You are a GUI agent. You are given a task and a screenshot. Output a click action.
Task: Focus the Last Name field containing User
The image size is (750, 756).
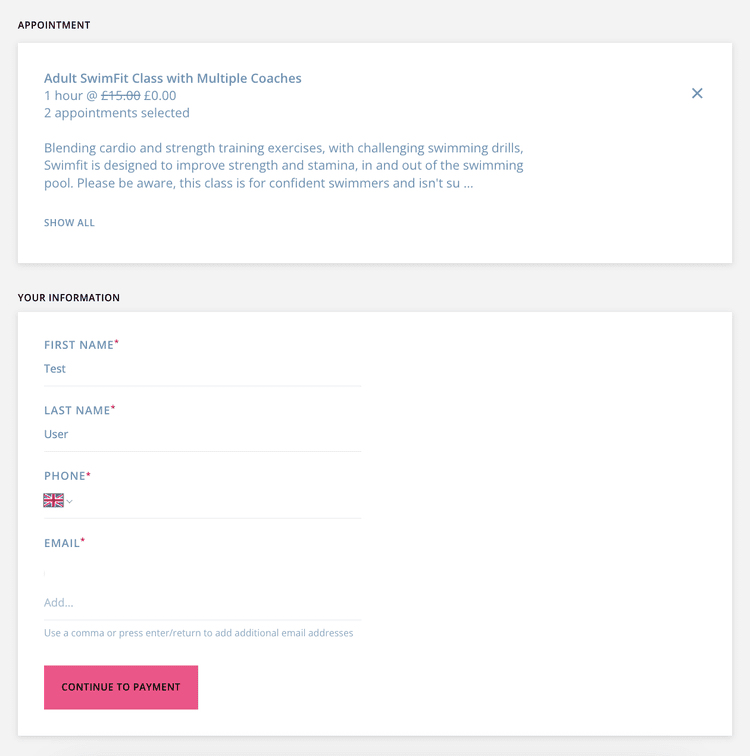tap(202, 434)
